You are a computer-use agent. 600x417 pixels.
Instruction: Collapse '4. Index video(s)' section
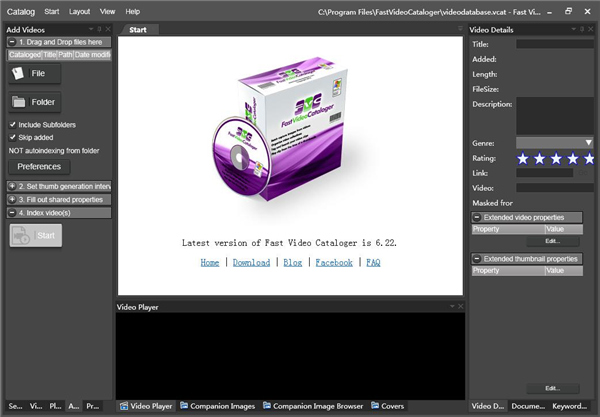[12, 213]
